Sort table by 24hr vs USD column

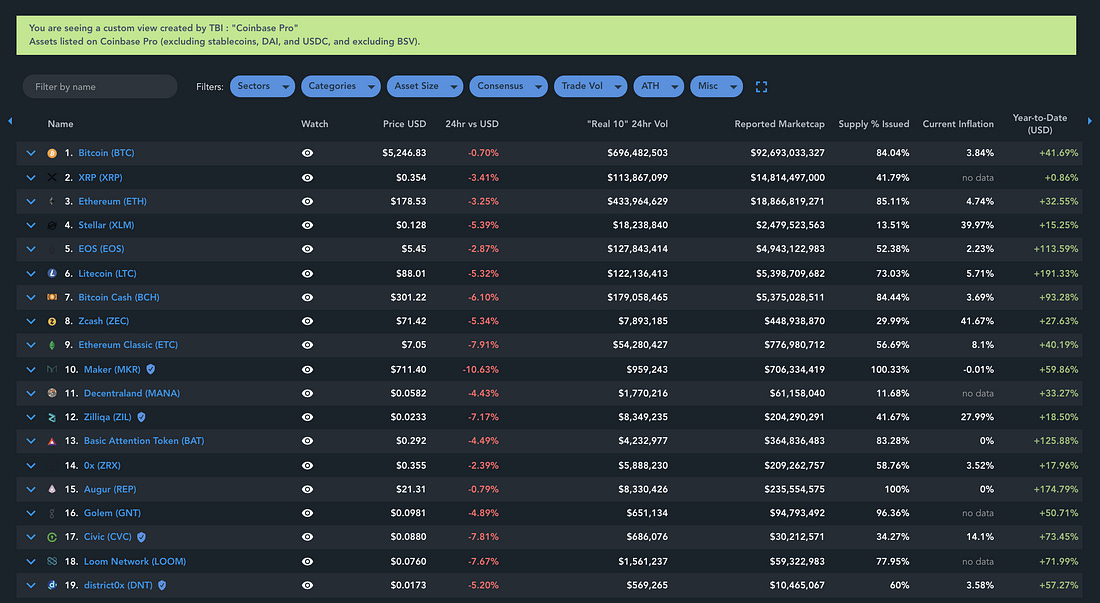pos(472,124)
